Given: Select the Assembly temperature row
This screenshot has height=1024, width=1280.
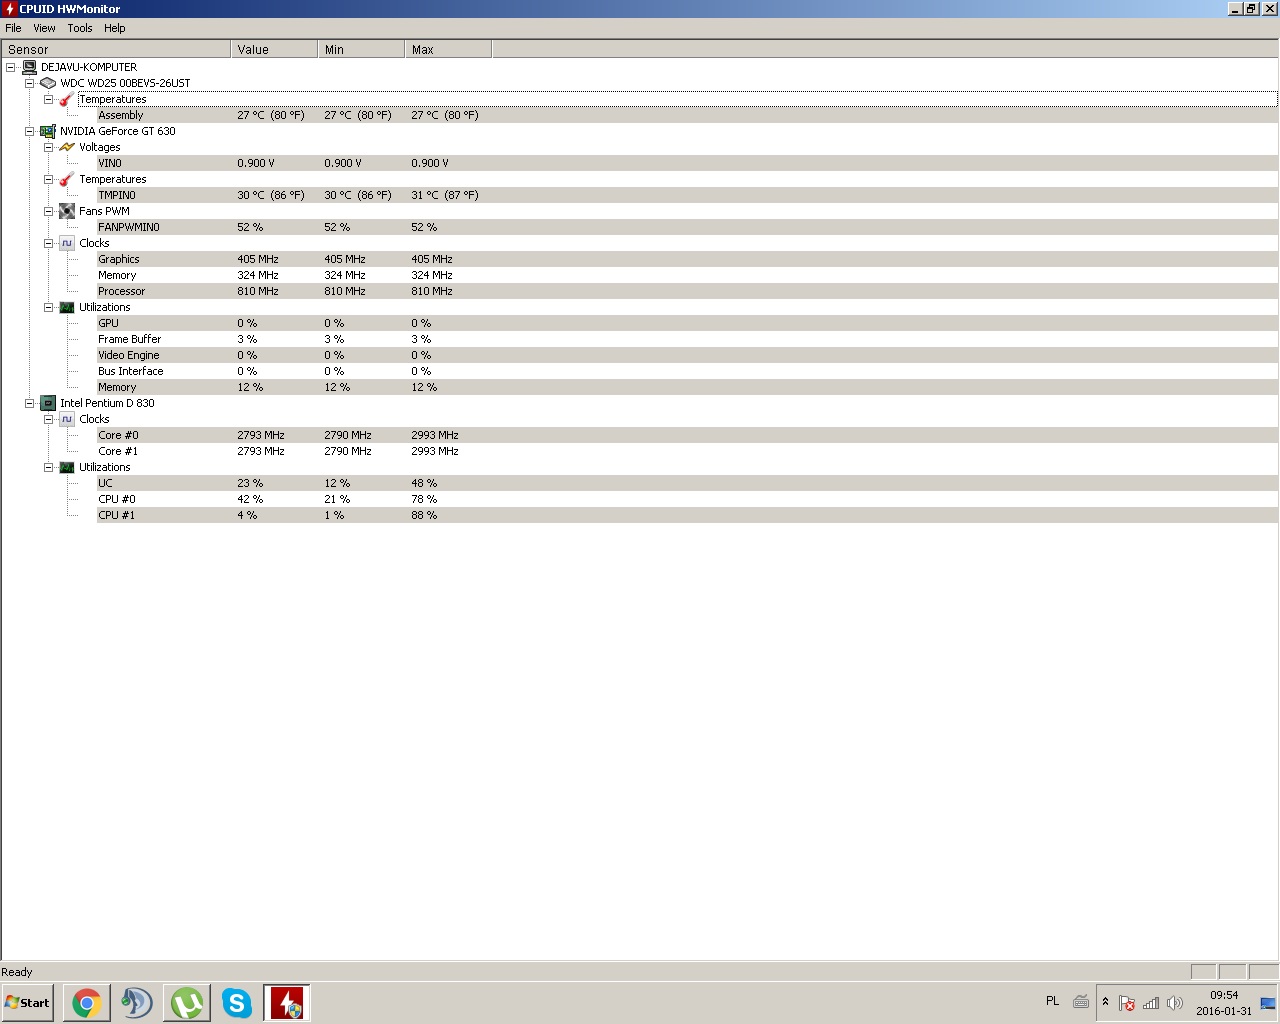Looking at the screenshot, I should (687, 115).
